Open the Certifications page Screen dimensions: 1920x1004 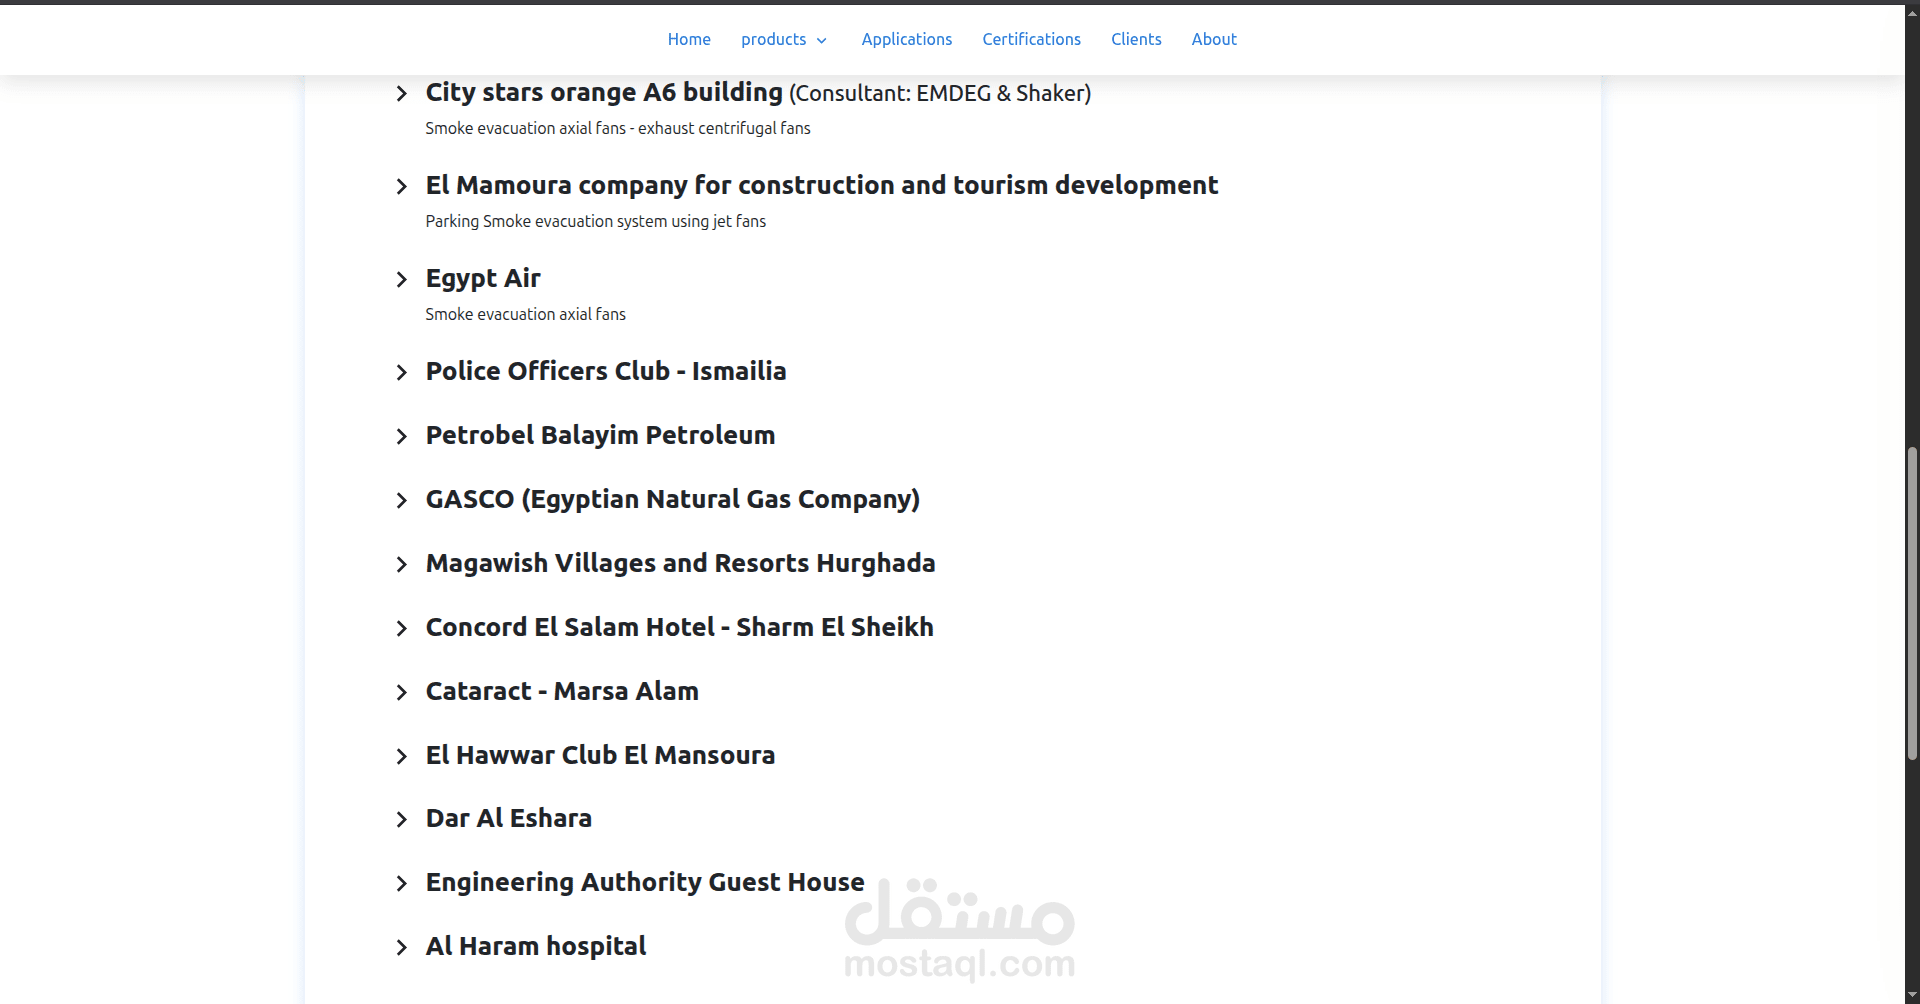coord(1031,39)
